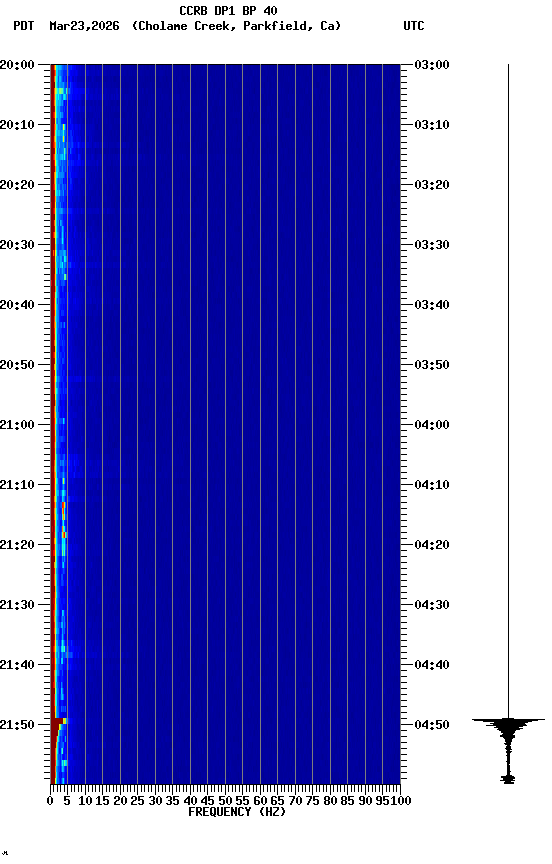Click the 25 Hz frequency axis label
Image resolution: width=552 pixels, height=864 pixels.
(138, 802)
